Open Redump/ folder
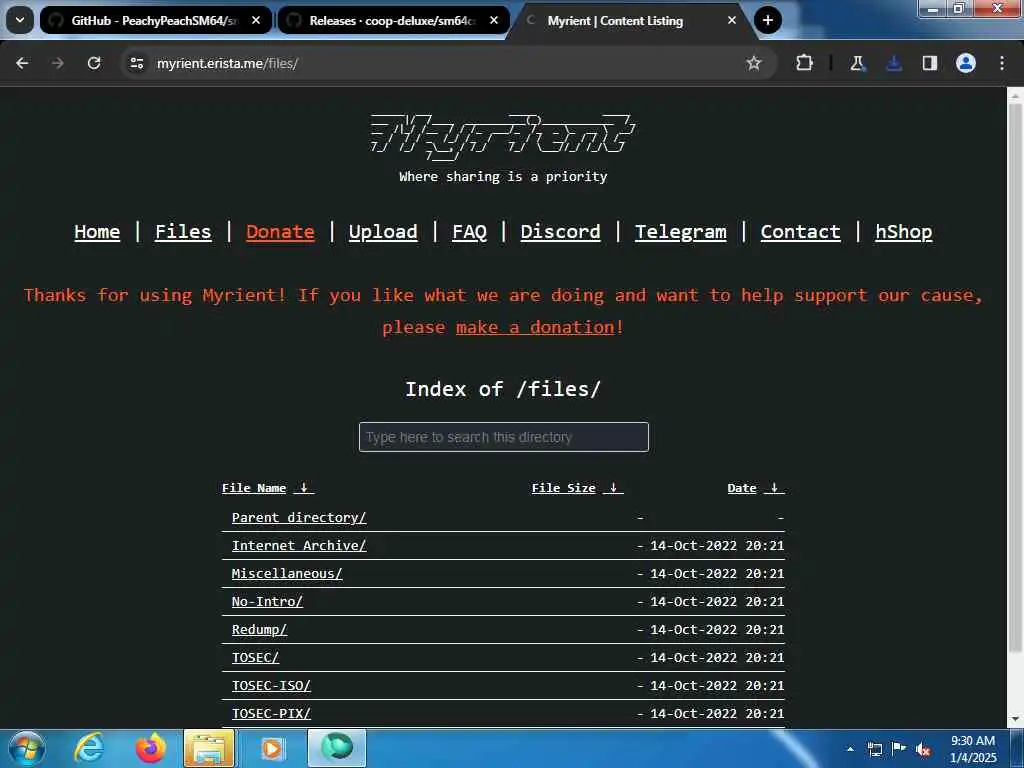The width and height of the screenshot is (1024, 768). [259, 630]
